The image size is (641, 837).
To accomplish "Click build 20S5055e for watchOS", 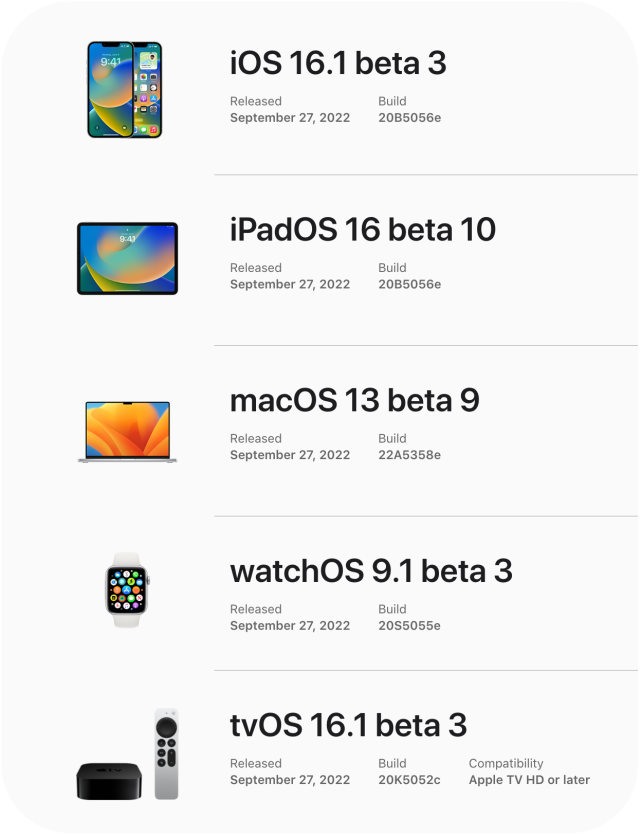I will pos(409,625).
